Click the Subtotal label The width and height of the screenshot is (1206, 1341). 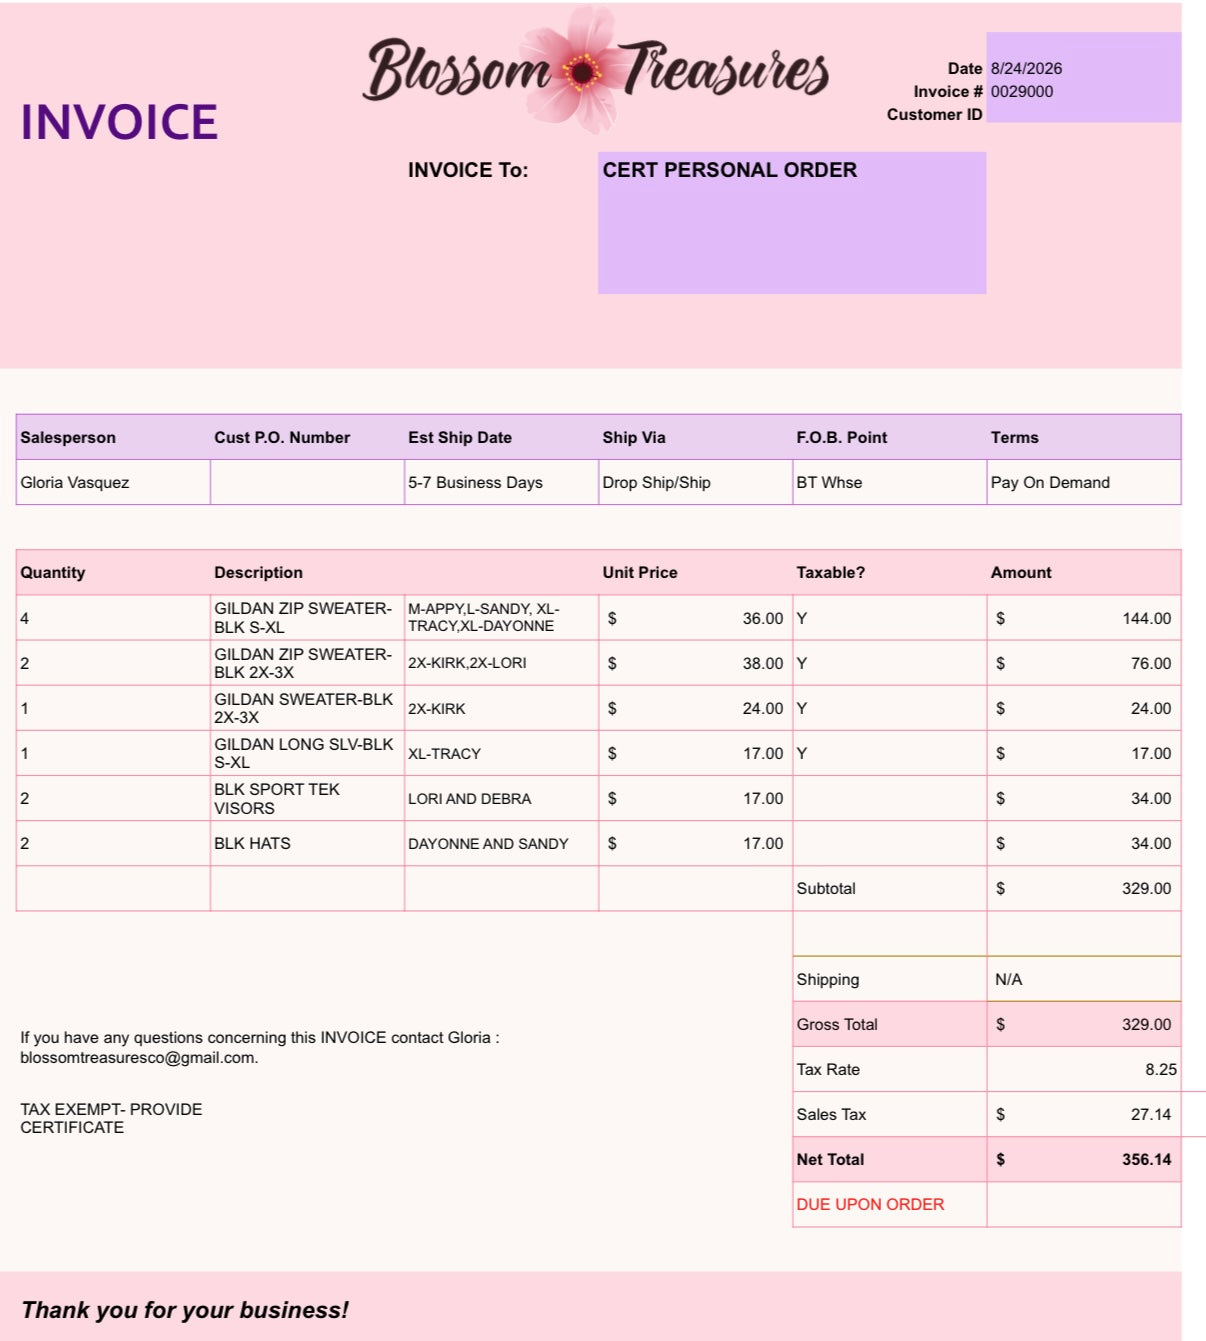pos(826,888)
